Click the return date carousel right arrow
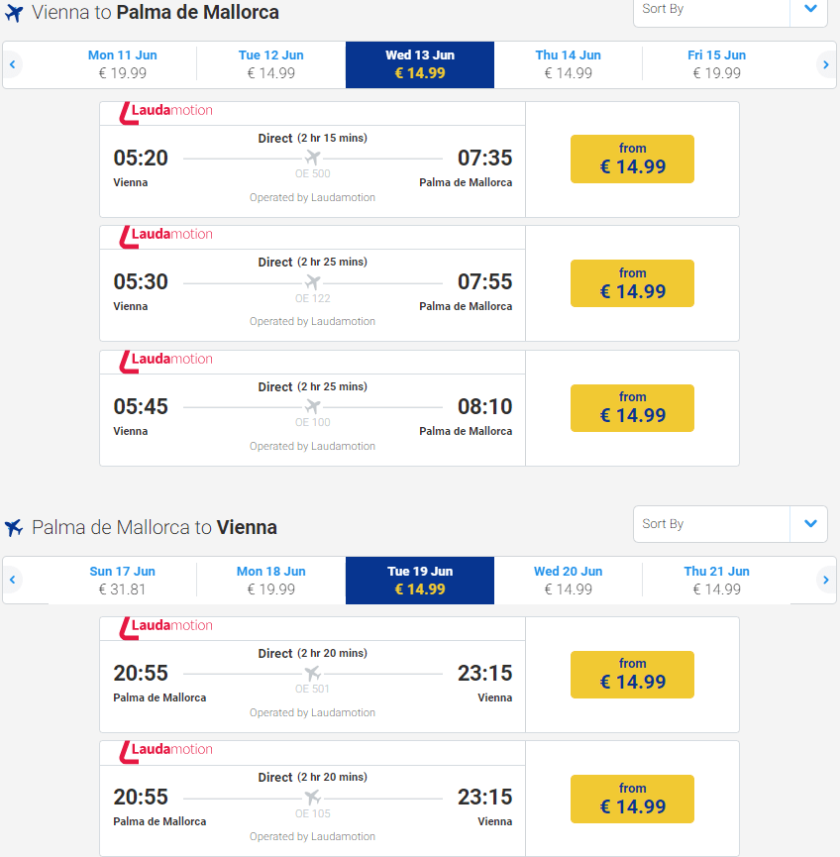This screenshot has height=857, width=840. coord(826,580)
